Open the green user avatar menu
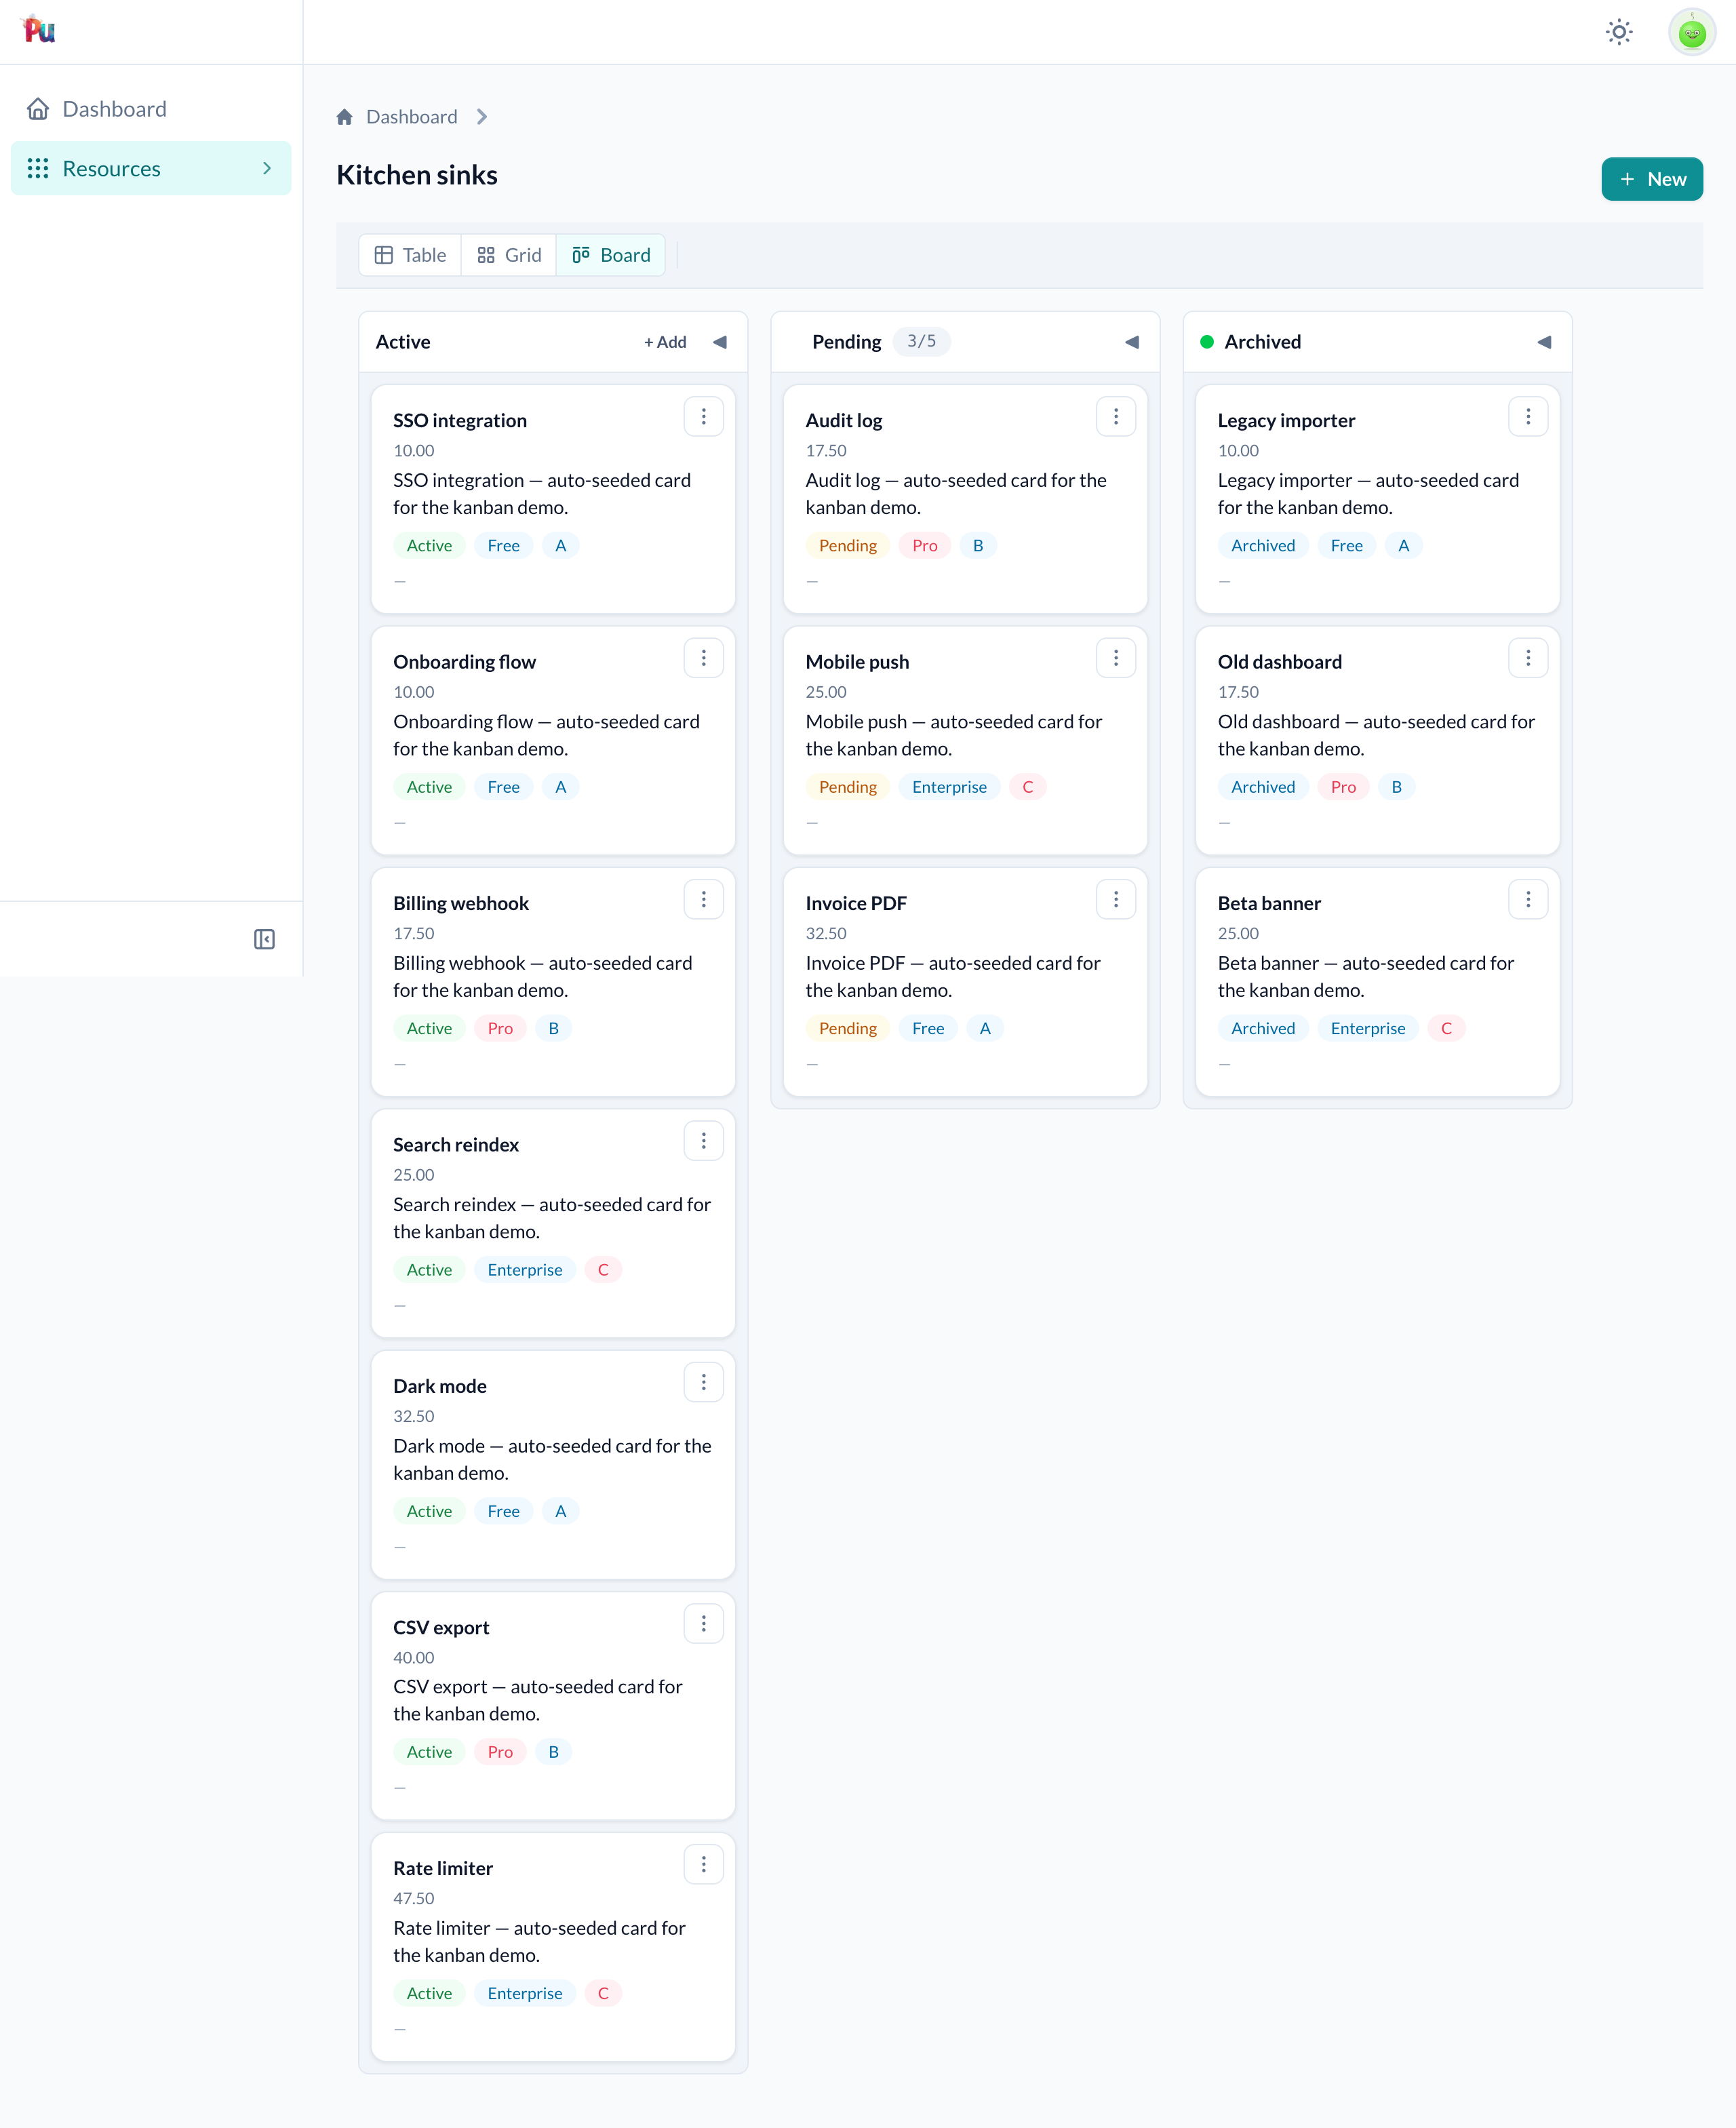This screenshot has width=1736, height=2128. 1691,32
